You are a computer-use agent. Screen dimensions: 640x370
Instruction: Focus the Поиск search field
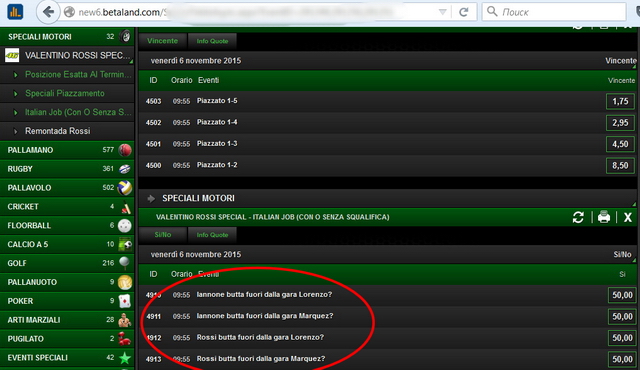(x=554, y=12)
